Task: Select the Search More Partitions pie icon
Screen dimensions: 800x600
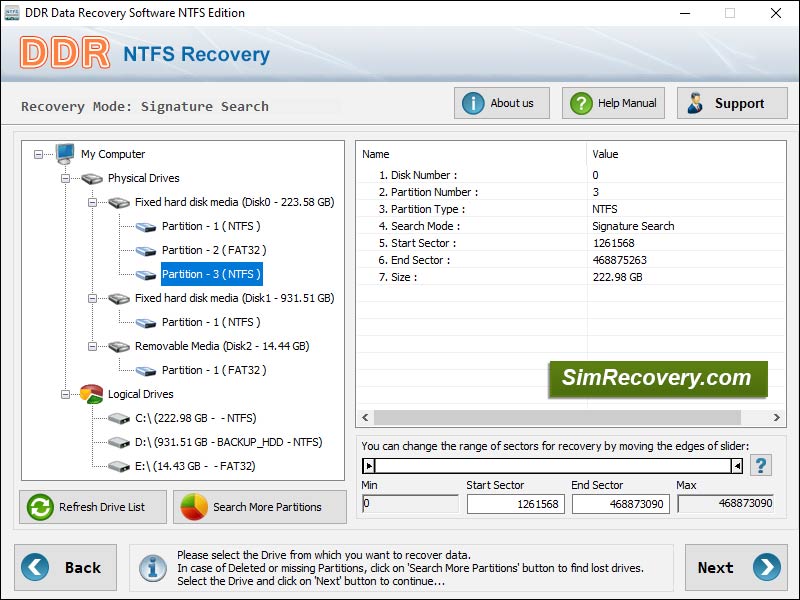Action: 196,507
